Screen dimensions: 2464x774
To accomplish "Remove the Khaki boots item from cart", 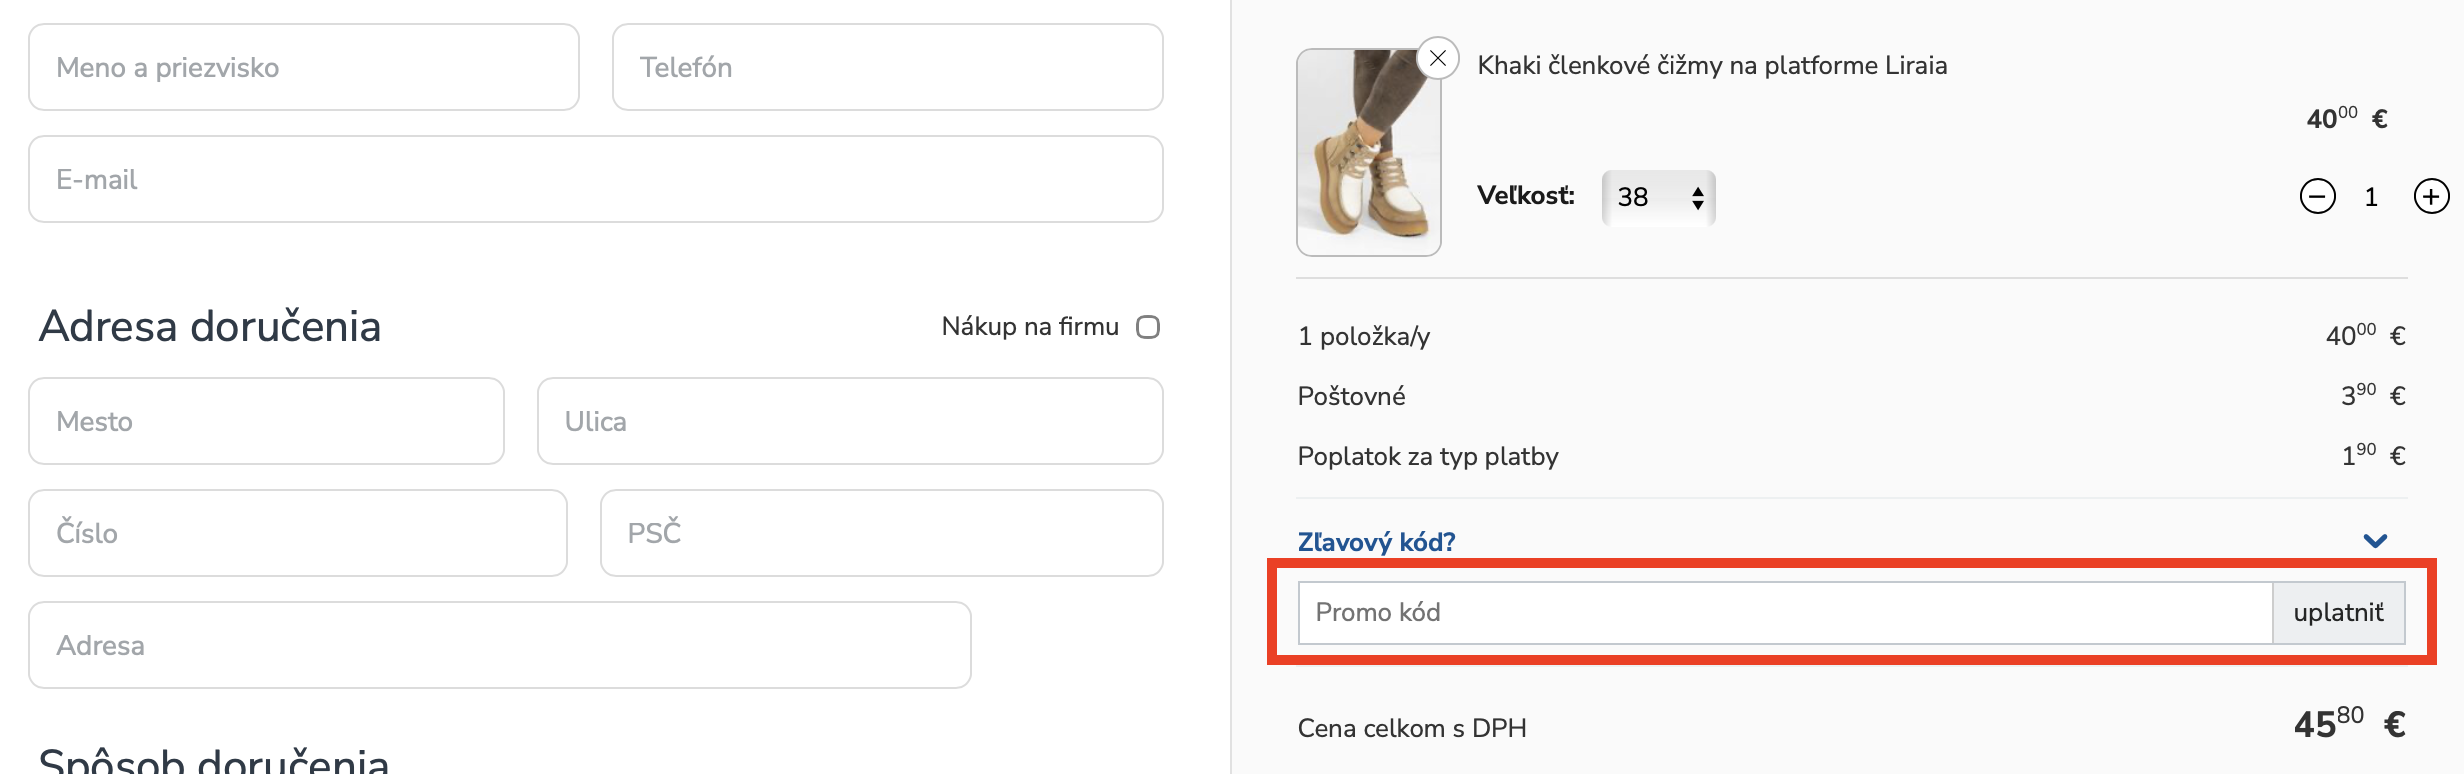I will [1438, 58].
